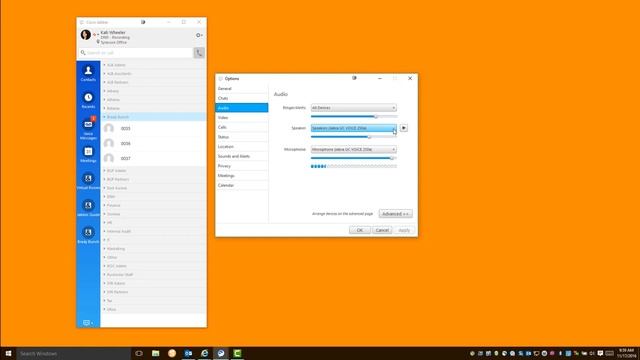This screenshot has height=360, width=640.
Task: Click Kali Wheeler's profile picture
Action: (86, 35)
